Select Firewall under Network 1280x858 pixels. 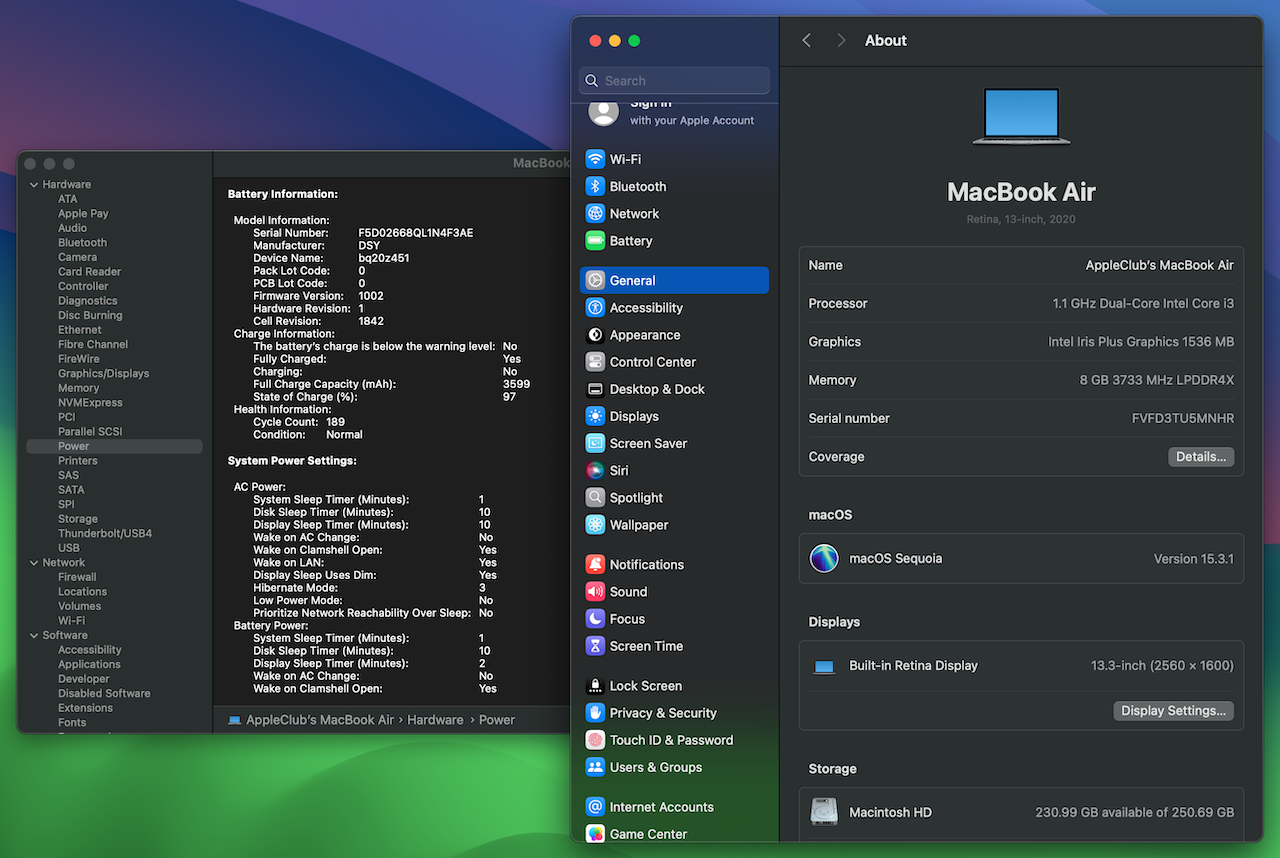[x=77, y=577]
